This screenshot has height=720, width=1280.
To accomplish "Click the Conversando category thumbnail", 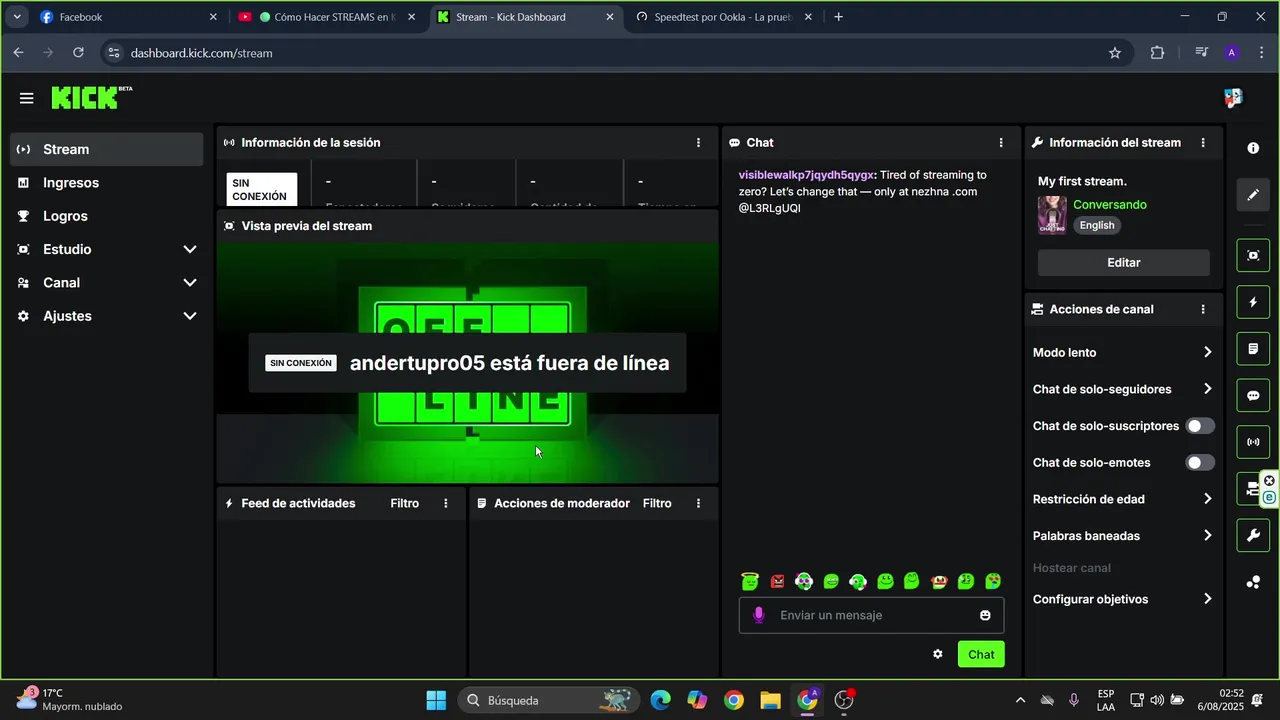I will (1052, 215).
